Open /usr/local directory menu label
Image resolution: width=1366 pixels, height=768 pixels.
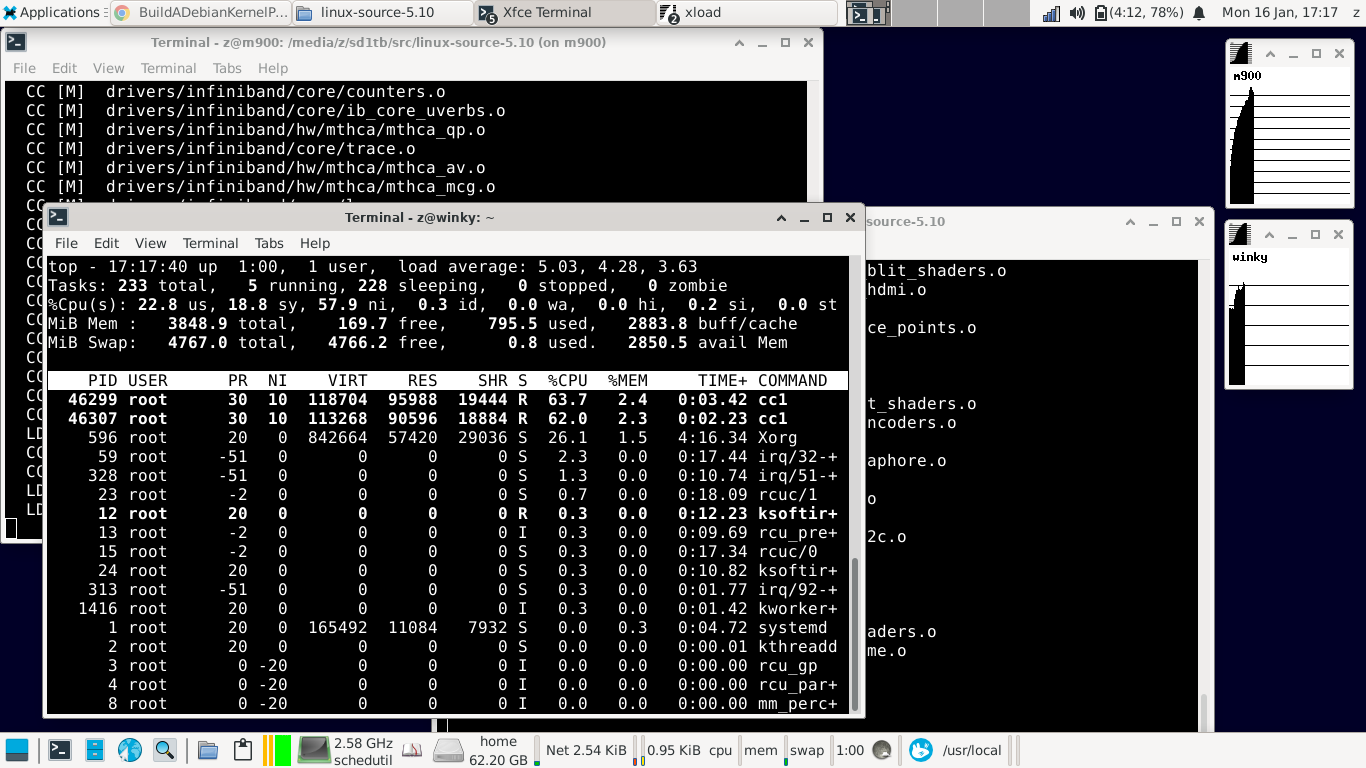(972, 750)
